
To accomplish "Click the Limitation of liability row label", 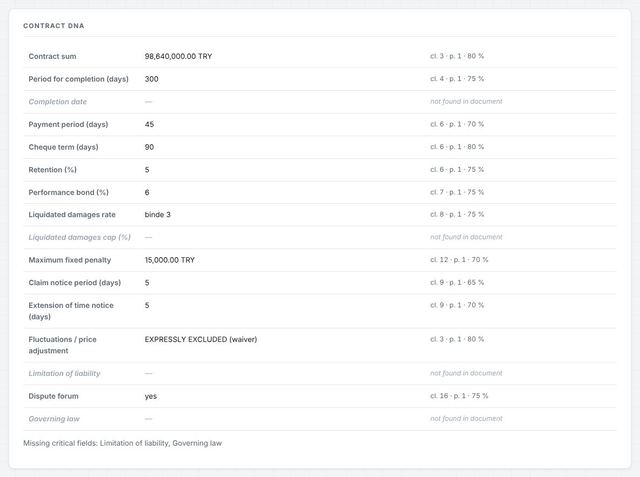I will pos(64,373).
